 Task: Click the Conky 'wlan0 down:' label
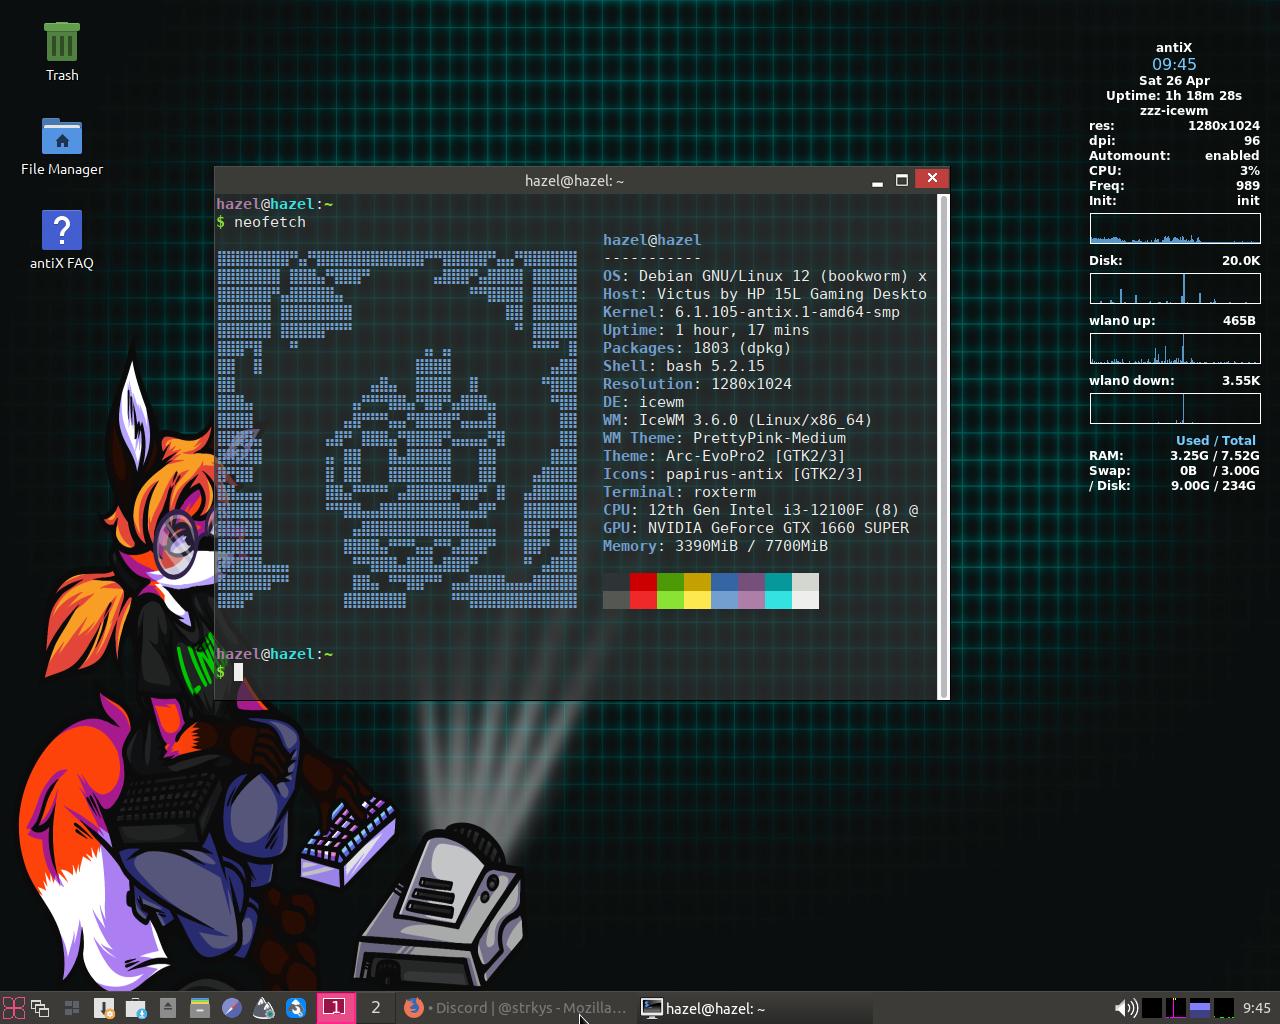click(x=1132, y=381)
